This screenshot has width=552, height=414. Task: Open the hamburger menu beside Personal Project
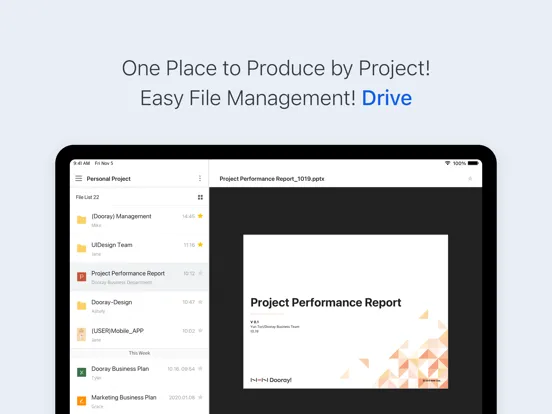tap(79, 178)
